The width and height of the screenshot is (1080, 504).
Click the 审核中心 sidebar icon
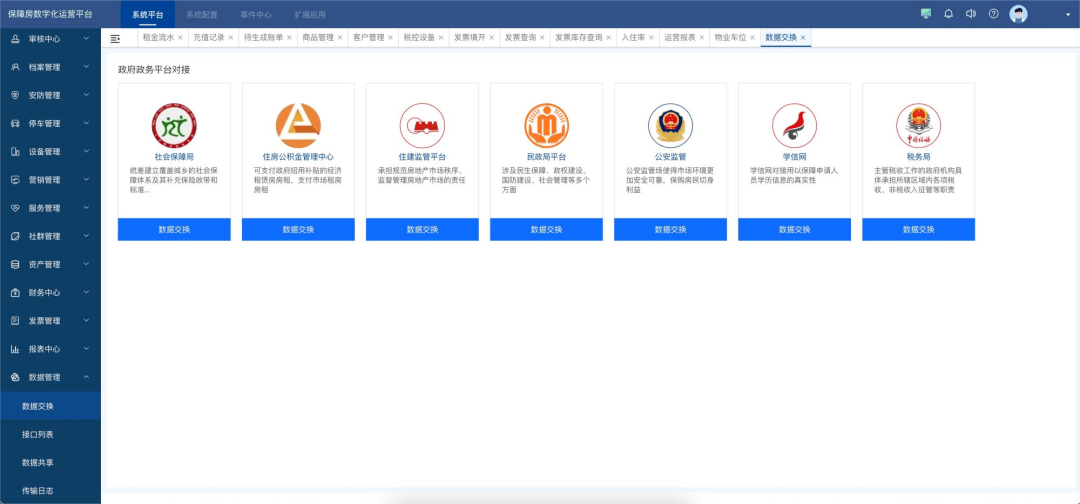click(15, 39)
